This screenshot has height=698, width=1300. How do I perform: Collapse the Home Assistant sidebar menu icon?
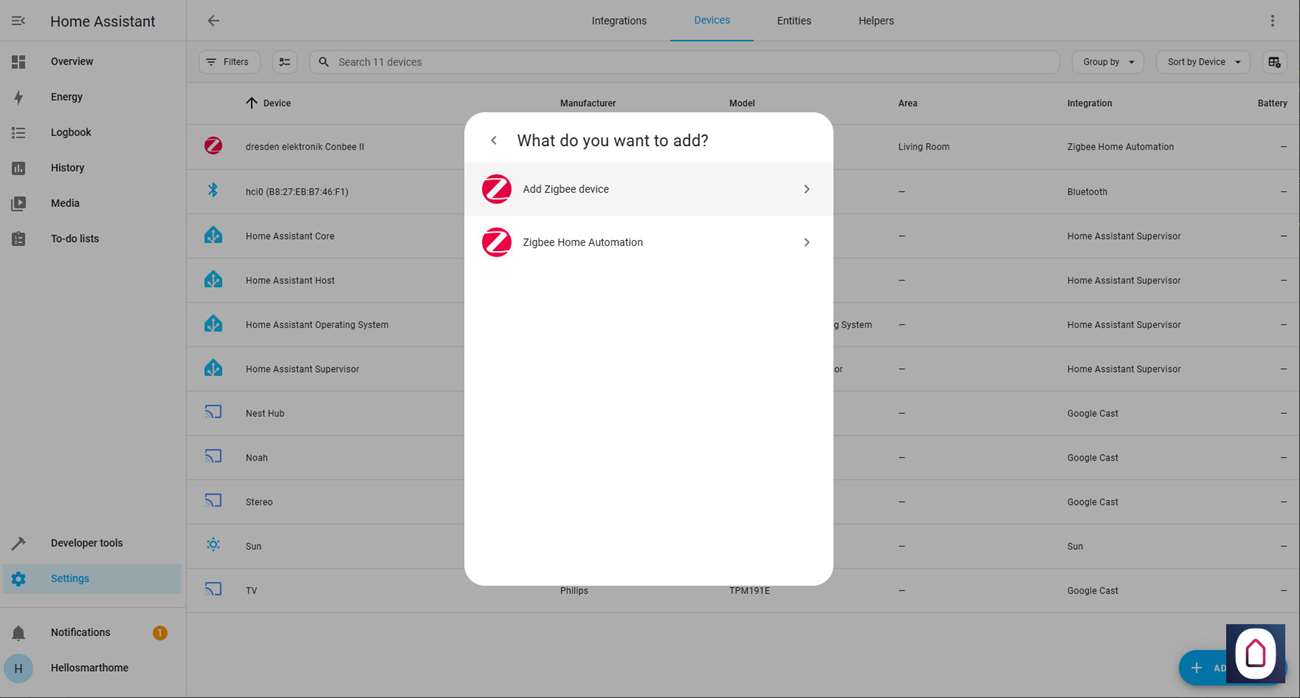pyautogui.click(x=18, y=21)
